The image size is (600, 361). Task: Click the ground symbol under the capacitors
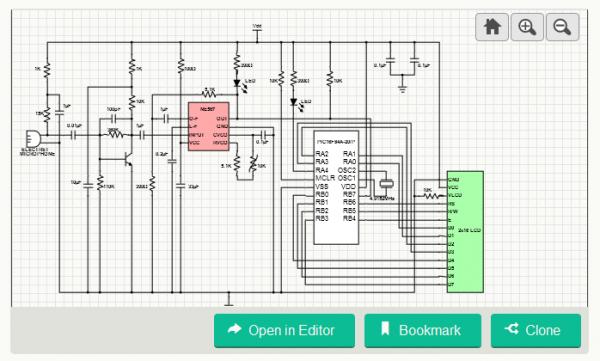click(x=402, y=89)
